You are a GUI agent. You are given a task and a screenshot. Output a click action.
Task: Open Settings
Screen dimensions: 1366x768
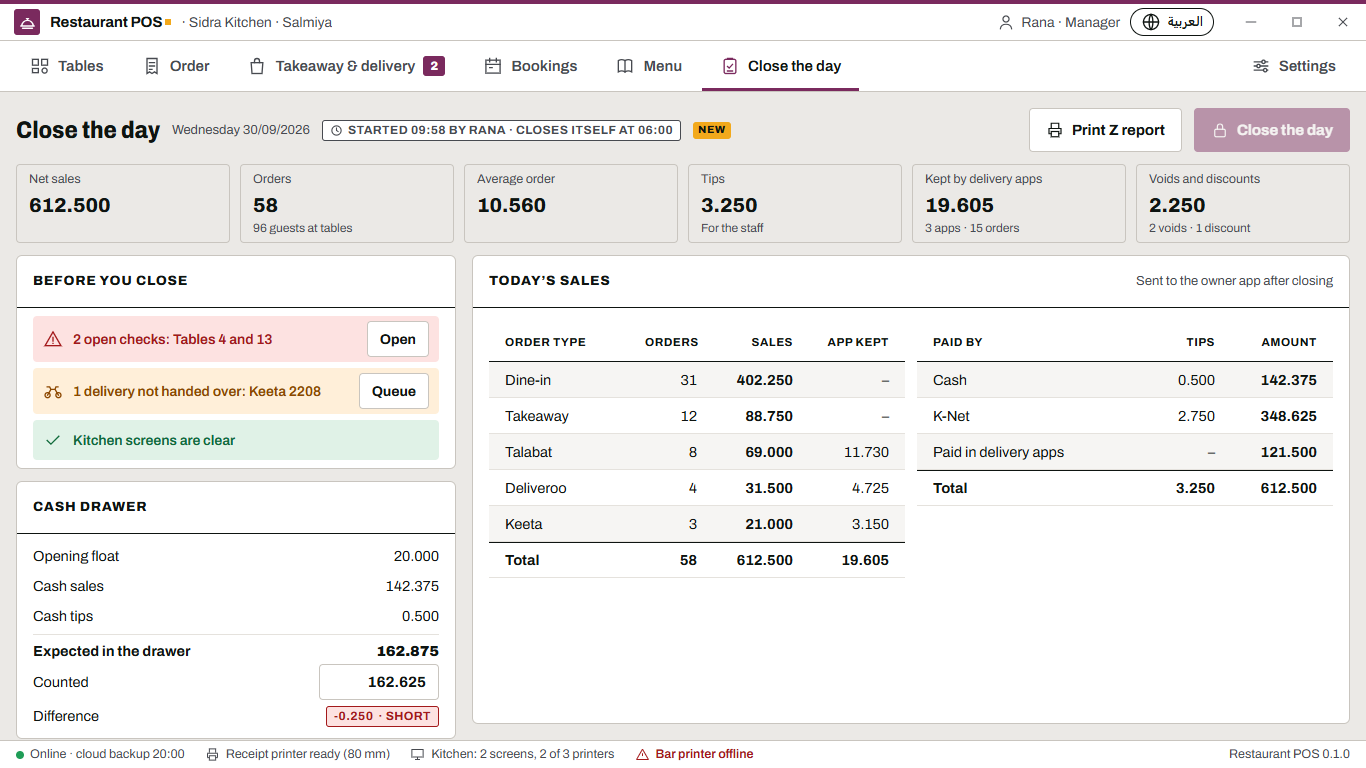pyautogui.click(x=1294, y=66)
